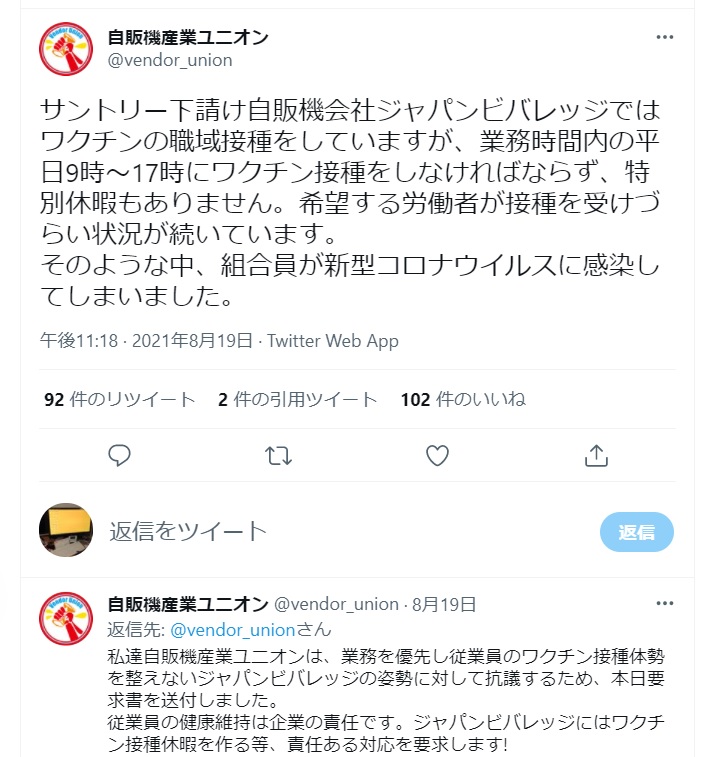
Task: Focus the 返信をツイート reply input field
Action: (x=348, y=532)
